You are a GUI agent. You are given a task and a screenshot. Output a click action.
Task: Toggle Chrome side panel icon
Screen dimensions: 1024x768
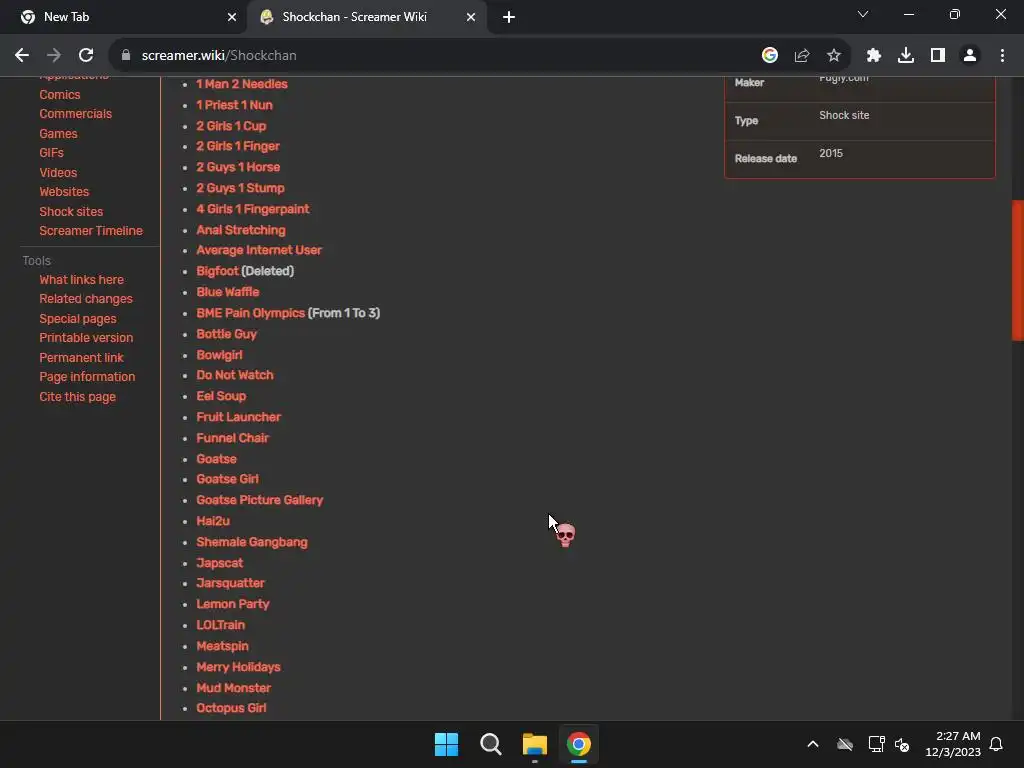[x=938, y=56]
